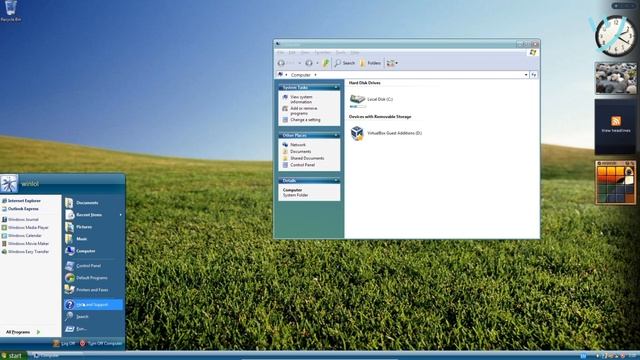Open the Help menu in Computer window

click(x=355, y=53)
